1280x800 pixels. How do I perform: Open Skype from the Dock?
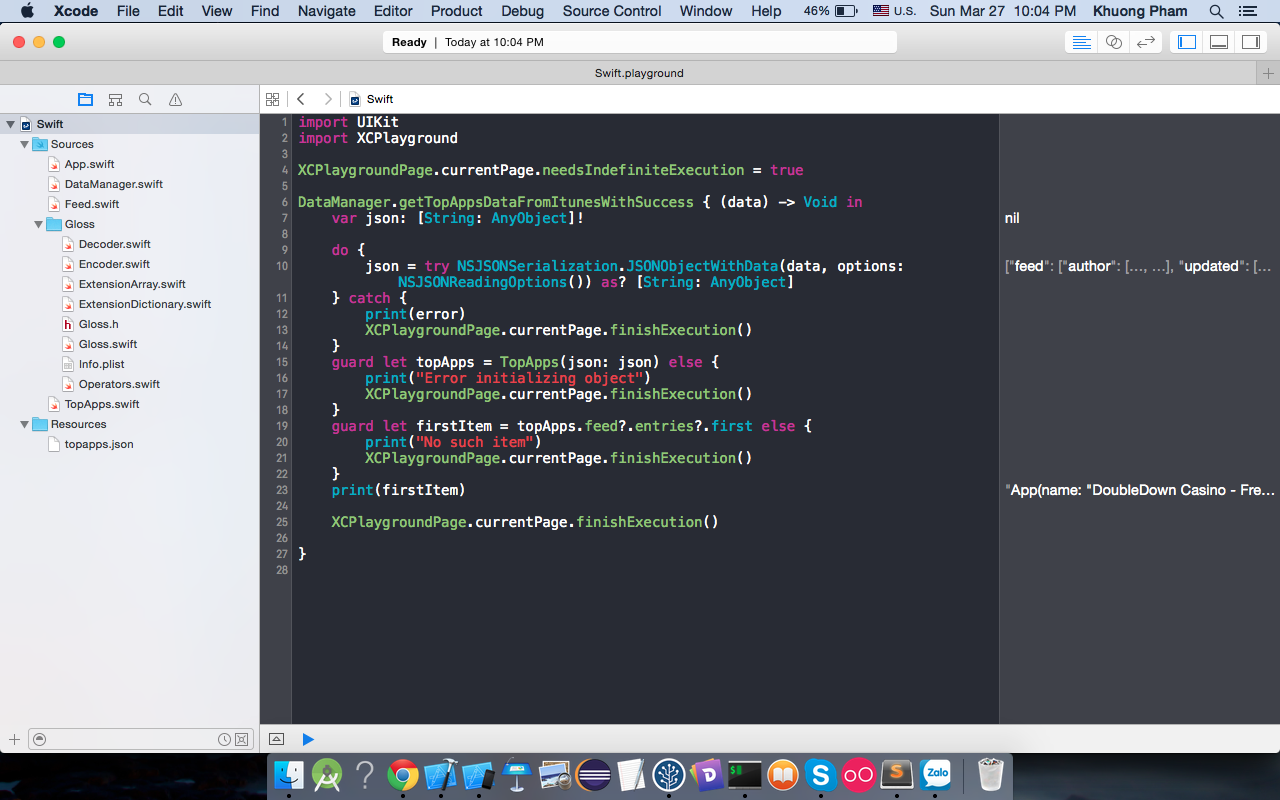[x=821, y=775]
